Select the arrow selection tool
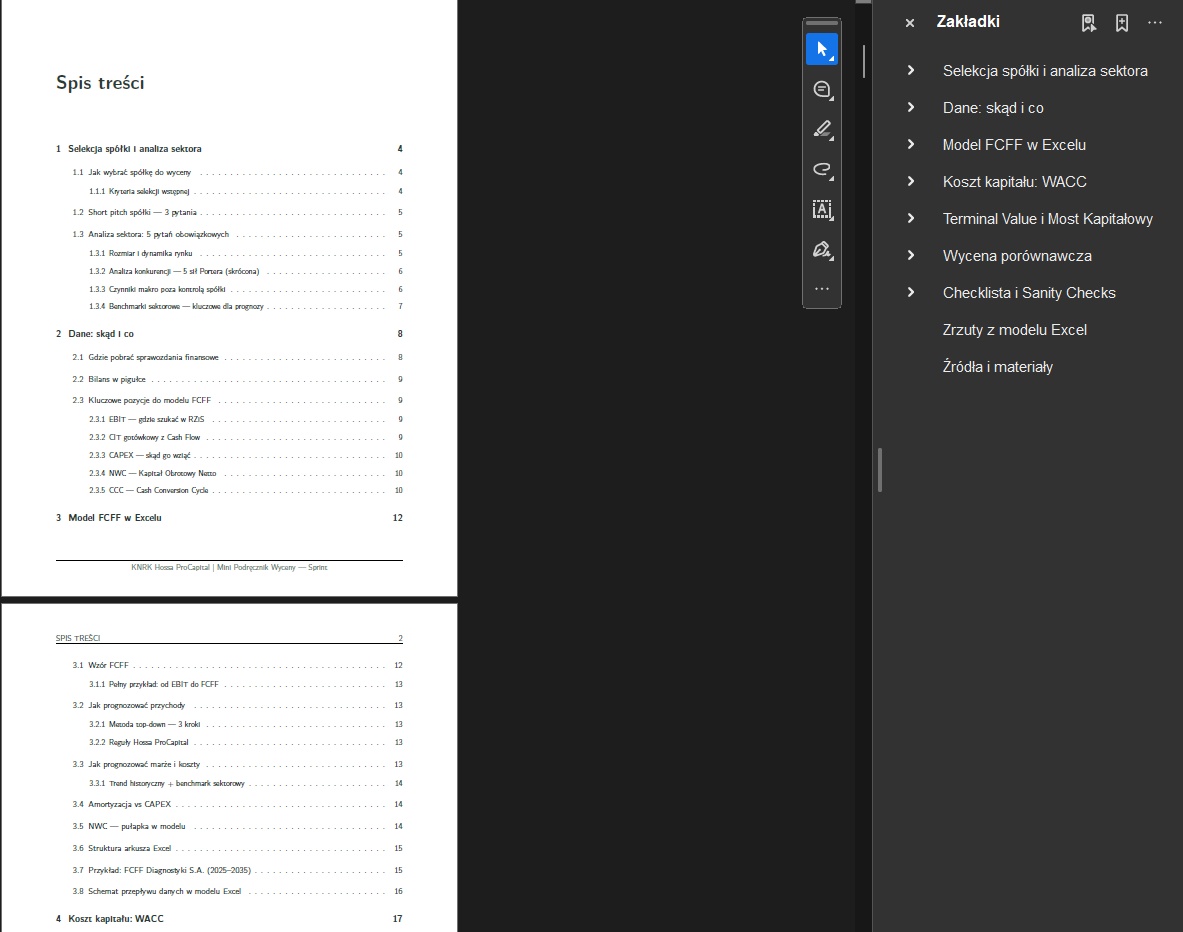This screenshot has width=1183, height=932. point(822,50)
